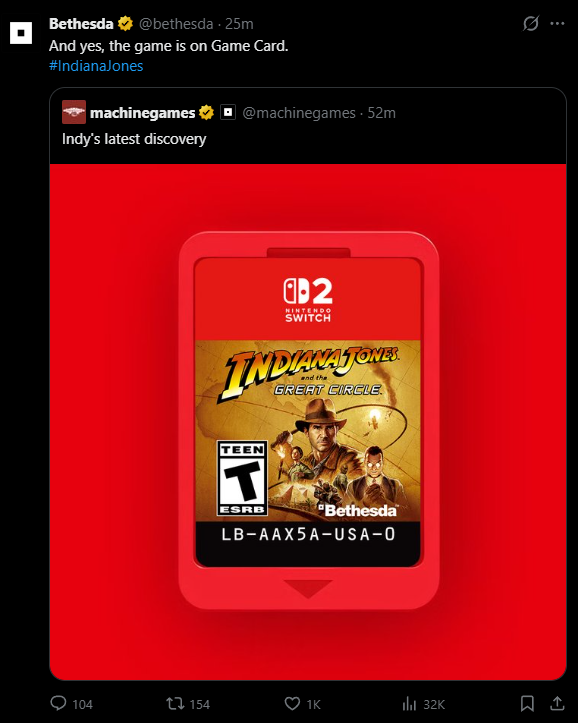
Task: Like the tweet with heart icon
Action: point(292,704)
